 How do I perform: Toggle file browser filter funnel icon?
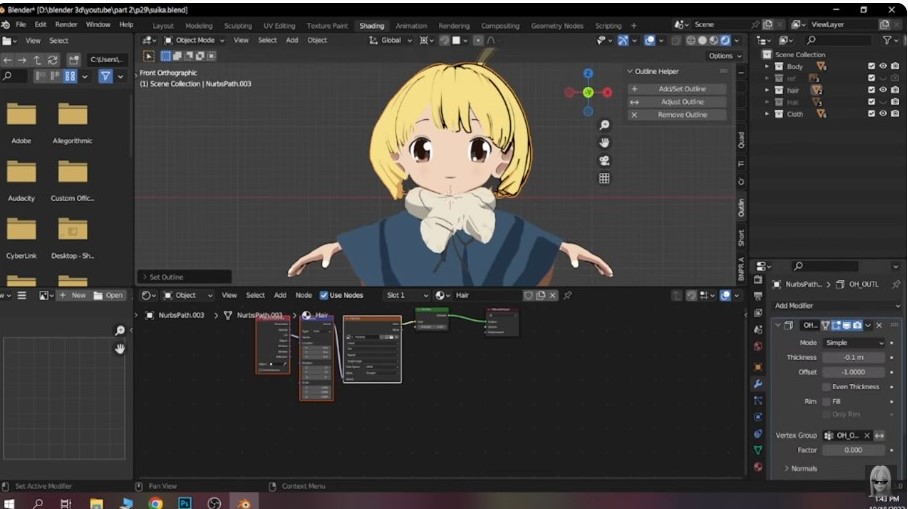coord(105,76)
